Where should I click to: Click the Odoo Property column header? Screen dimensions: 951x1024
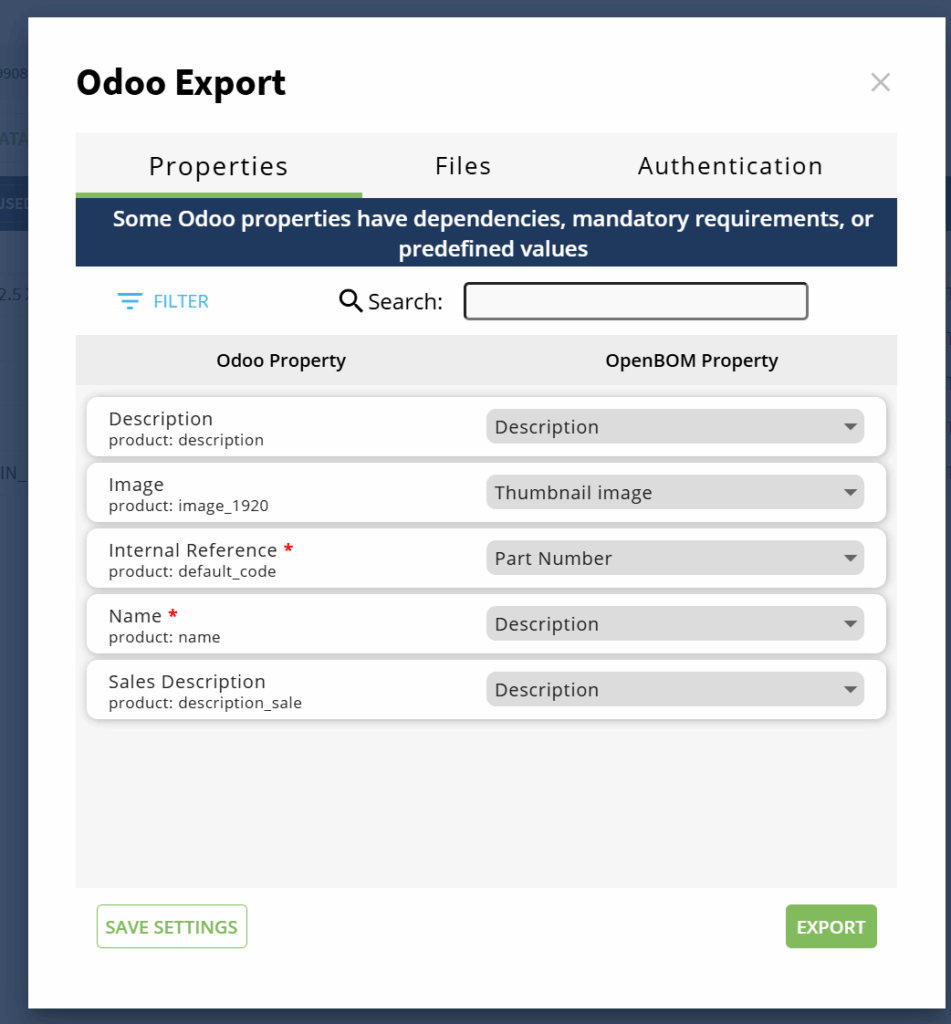(x=281, y=361)
